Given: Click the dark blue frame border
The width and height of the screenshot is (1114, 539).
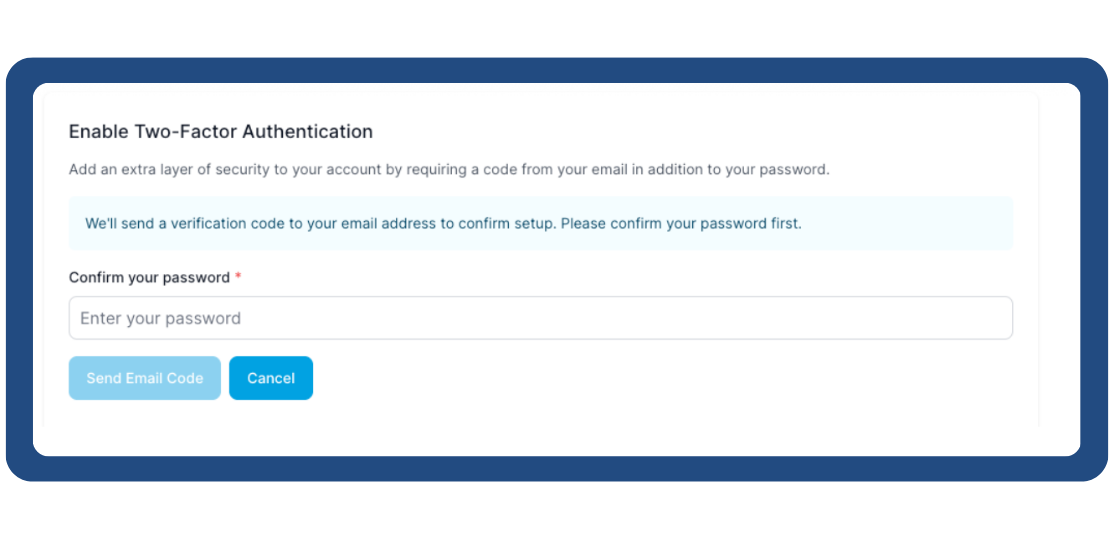Looking at the screenshot, I should pos(19,270).
